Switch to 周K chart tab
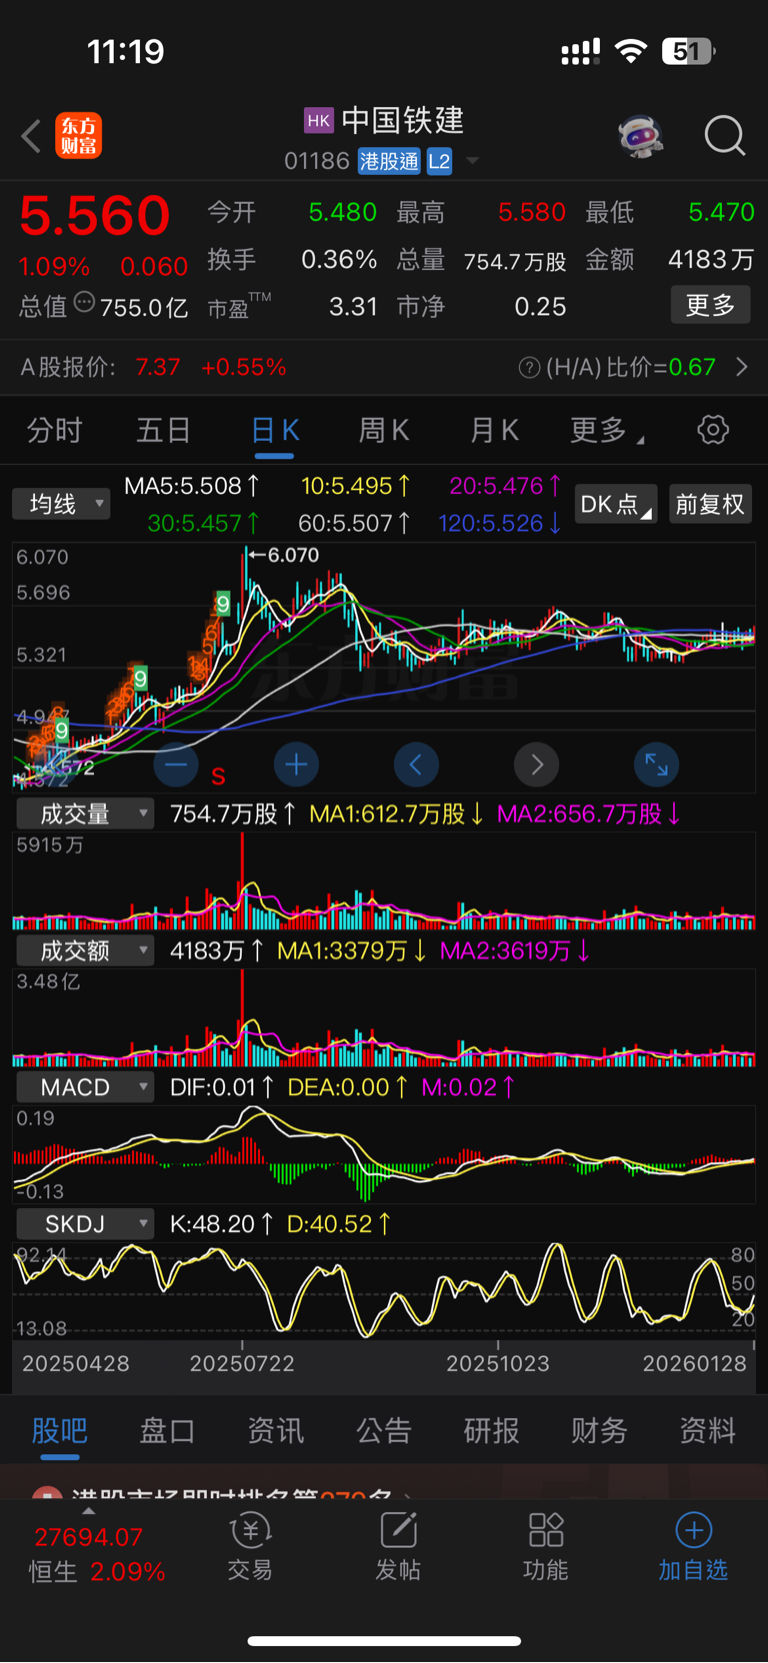768x1663 pixels. coord(384,430)
